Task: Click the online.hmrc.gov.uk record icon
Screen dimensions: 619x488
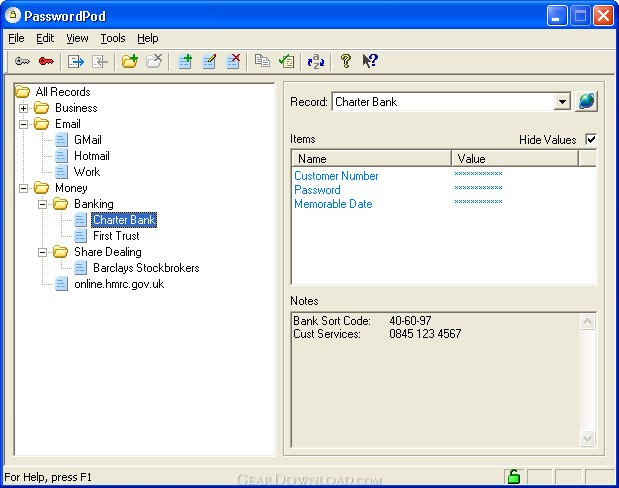Action: (x=61, y=284)
